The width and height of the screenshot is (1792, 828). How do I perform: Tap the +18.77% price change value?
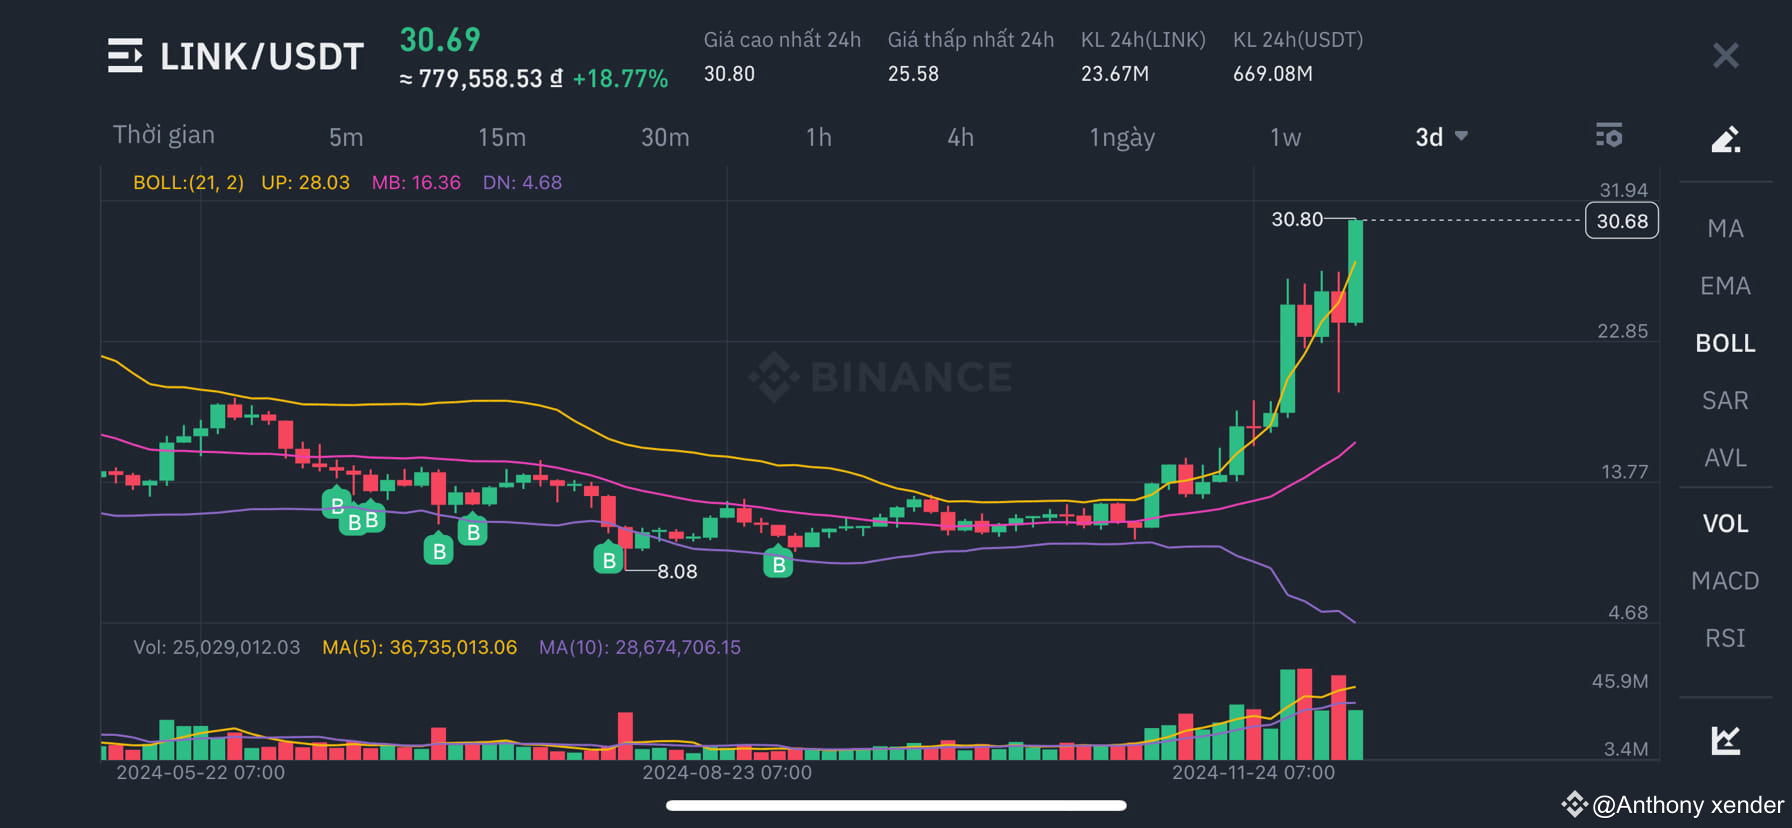(620, 79)
